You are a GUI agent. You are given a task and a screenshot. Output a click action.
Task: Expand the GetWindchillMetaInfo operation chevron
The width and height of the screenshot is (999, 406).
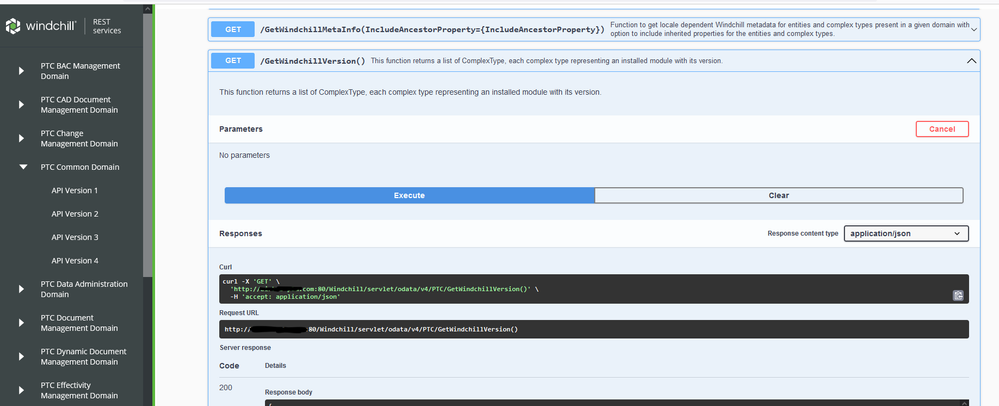pyautogui.click(x=974, y=29)
